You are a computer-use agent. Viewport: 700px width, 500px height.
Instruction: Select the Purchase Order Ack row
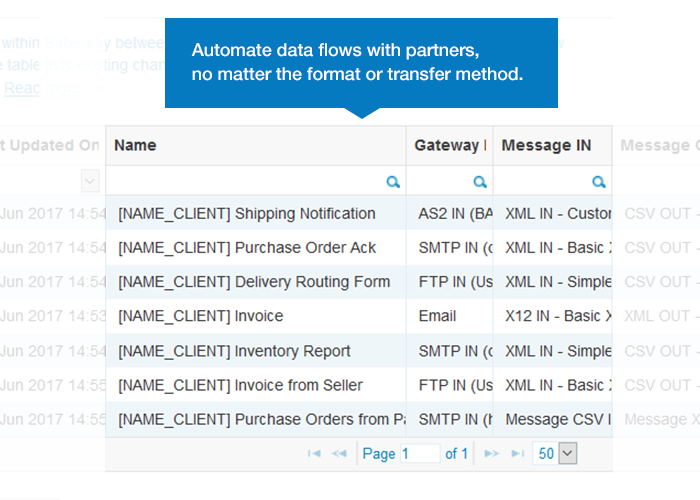(247, 248)
